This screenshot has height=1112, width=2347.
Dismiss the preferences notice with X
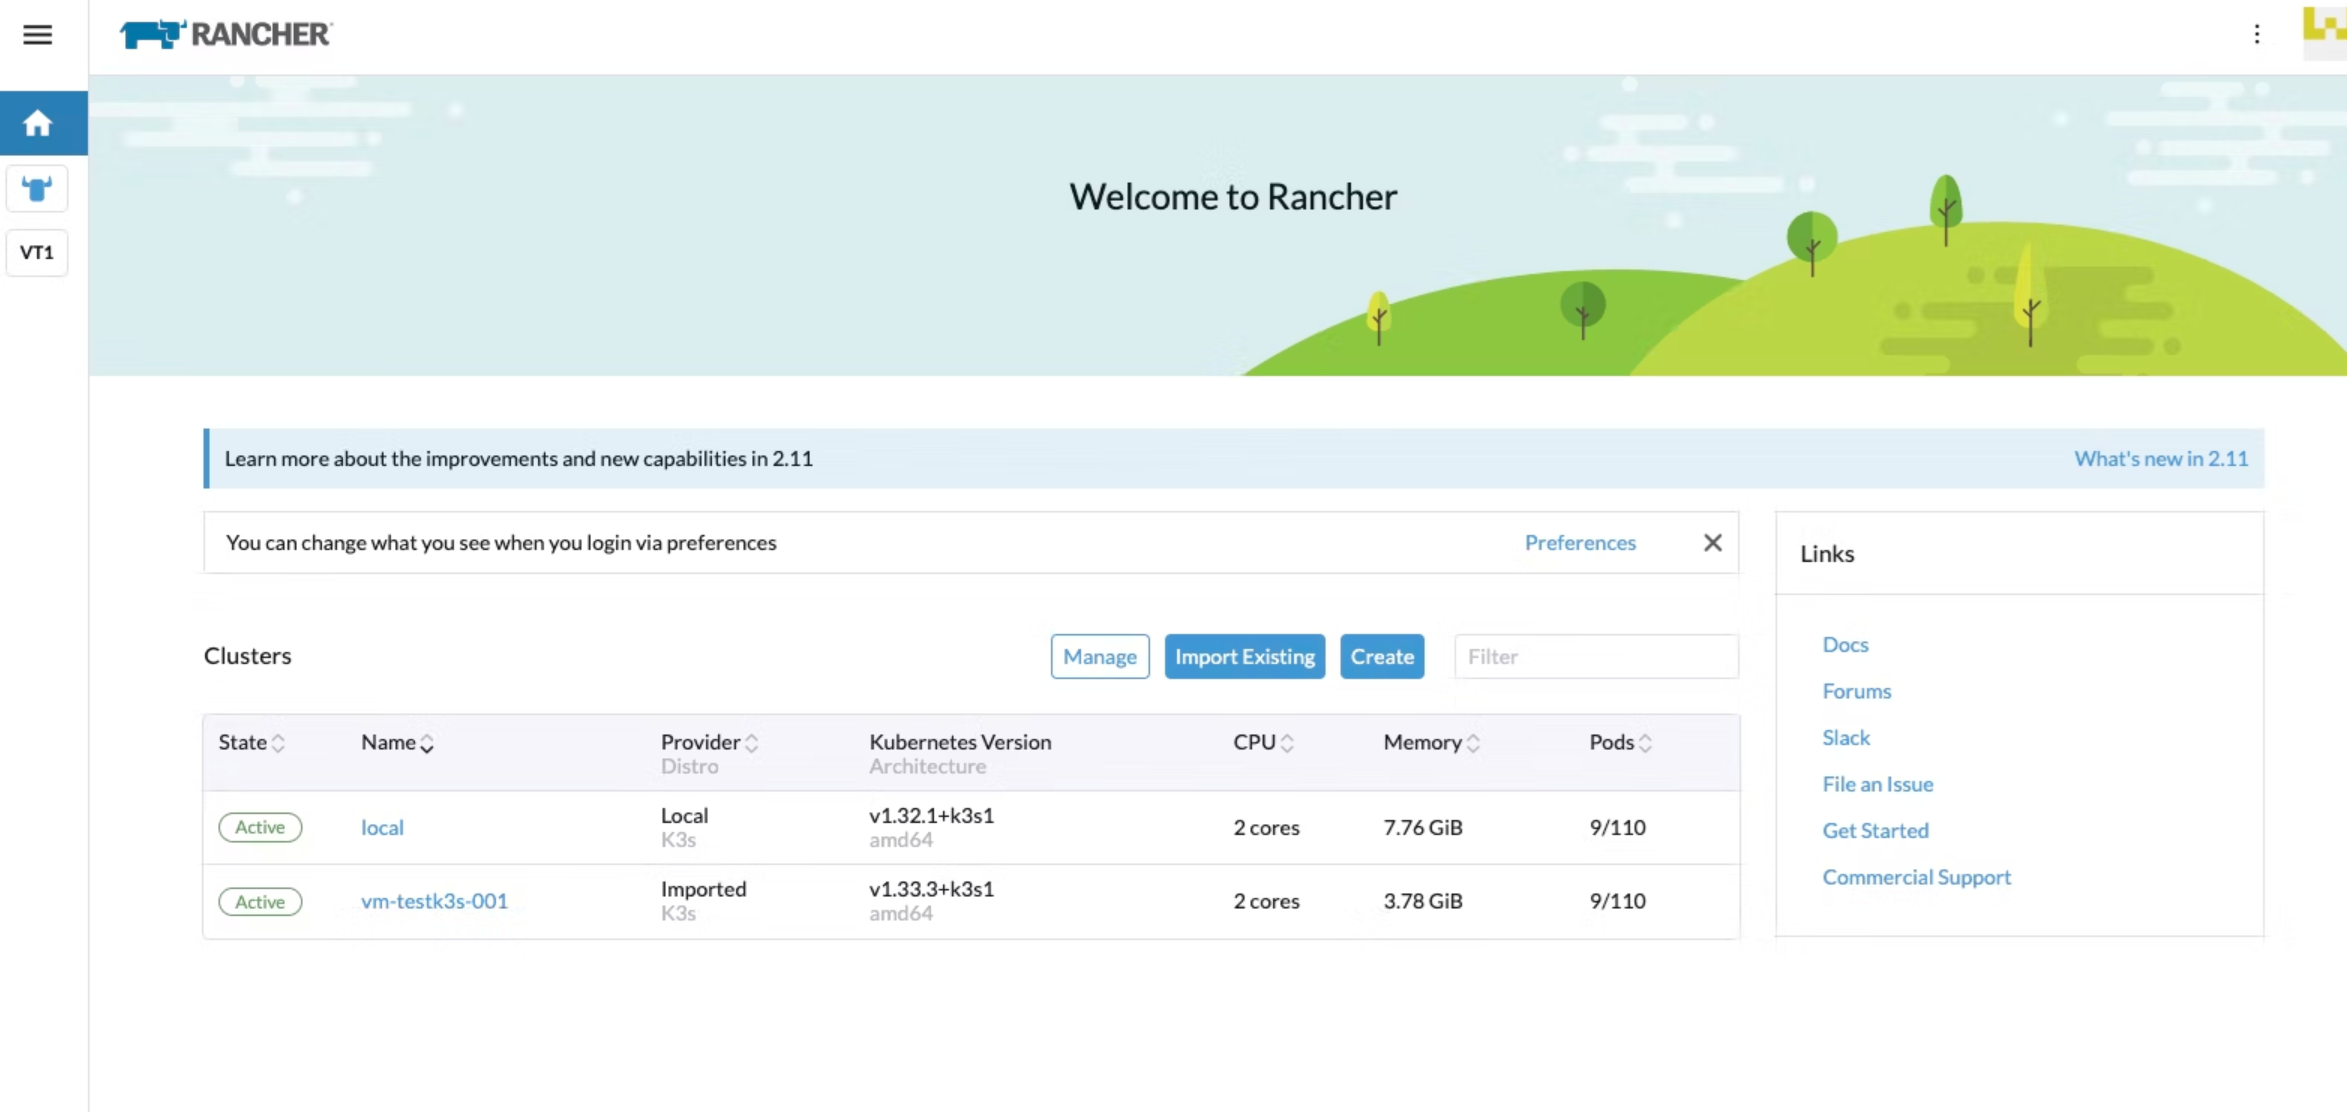click(1712, 542)
